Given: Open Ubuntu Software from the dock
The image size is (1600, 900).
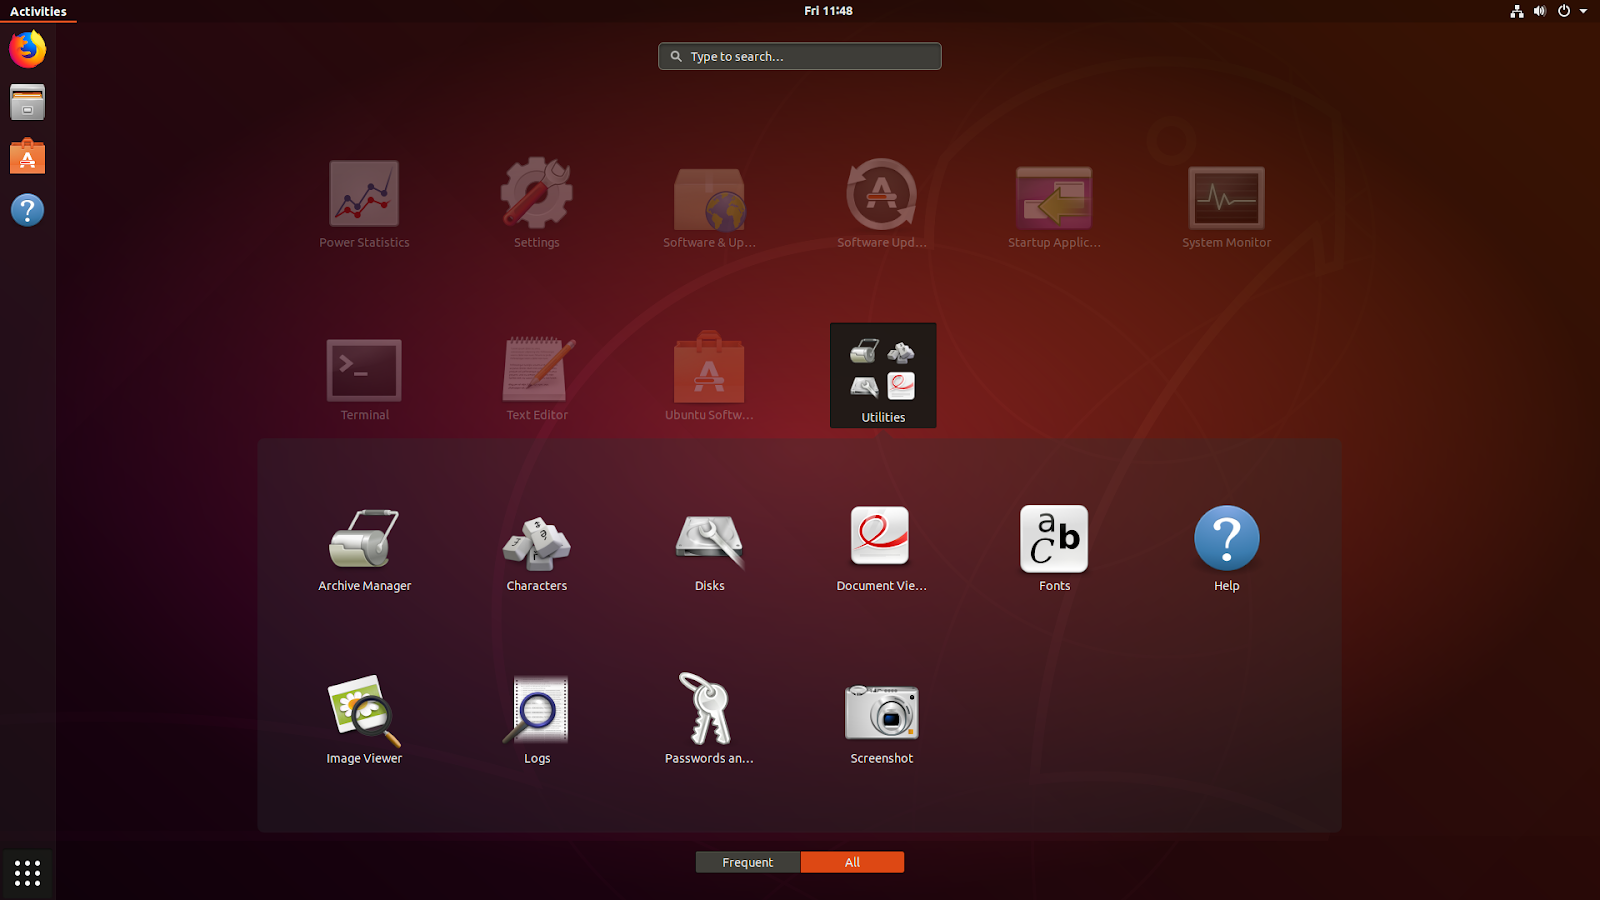Looking at the screenshot, I should [x=27, y=156].
